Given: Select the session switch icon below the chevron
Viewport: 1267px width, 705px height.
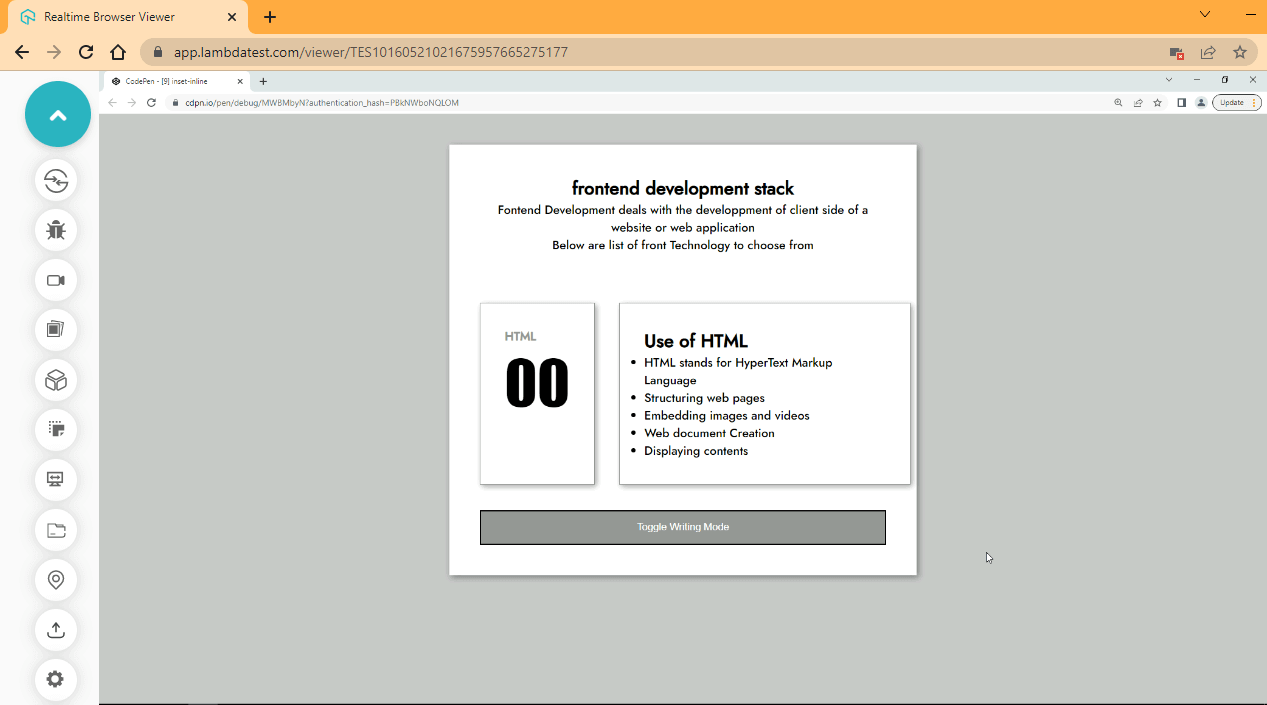Looking at the screenshot, I should click(x=55, y=181).
